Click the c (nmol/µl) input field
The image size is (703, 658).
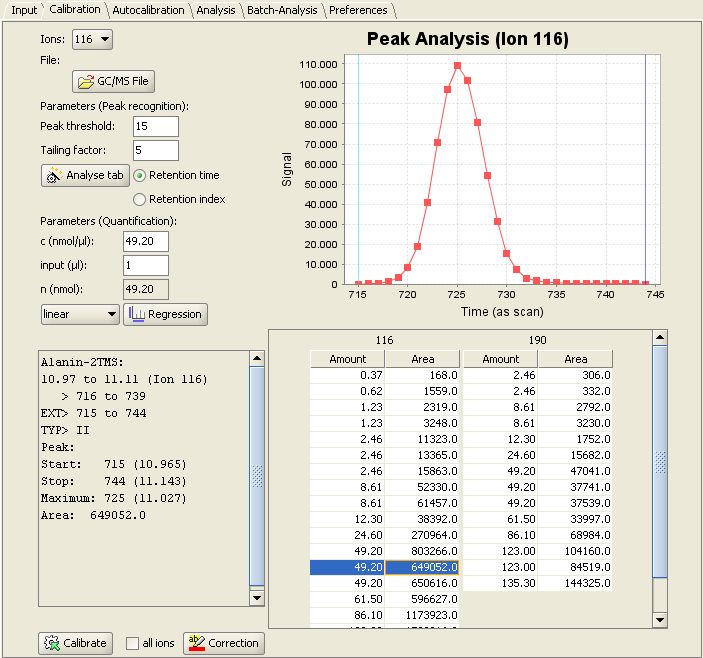pyautogui.click(x=146, y=242)
